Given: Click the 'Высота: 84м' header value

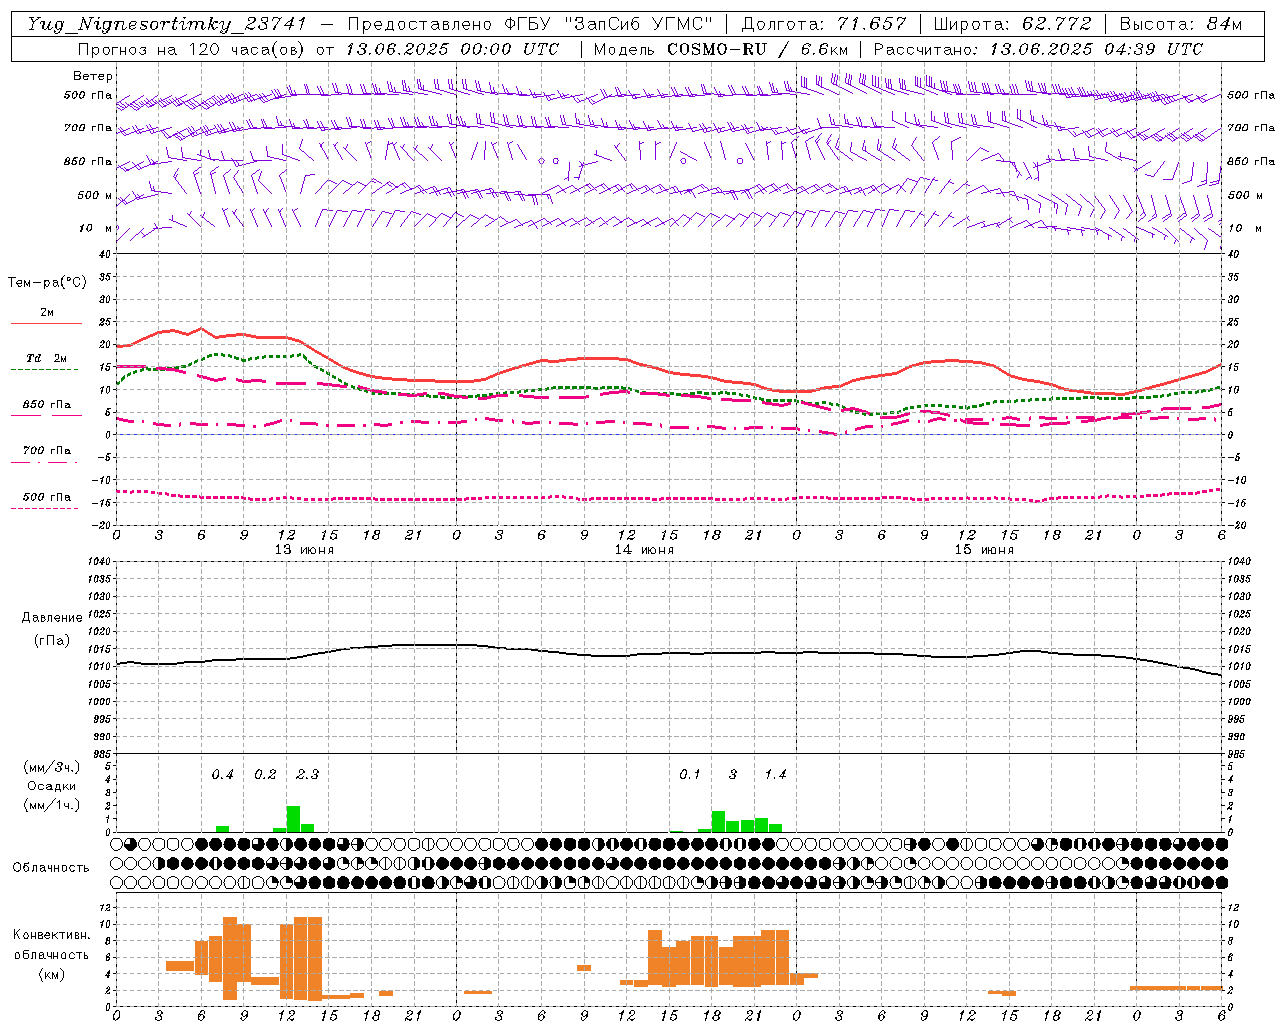Looking at the screenshot, I should click(x=1180, y=24).
